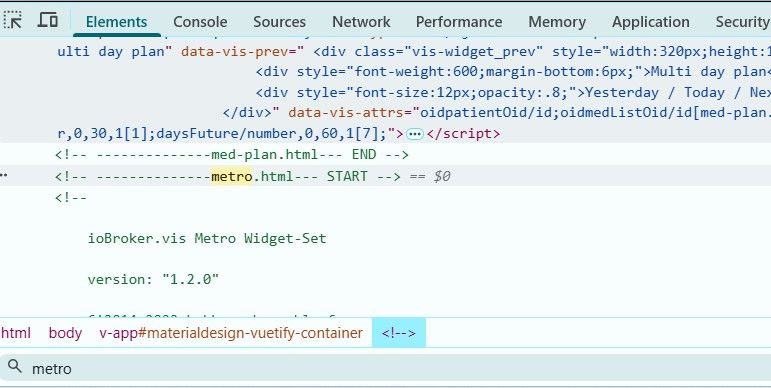771x388 pixels.
Task: Select the html breadcrumb
Action: [x=16, y=333]
